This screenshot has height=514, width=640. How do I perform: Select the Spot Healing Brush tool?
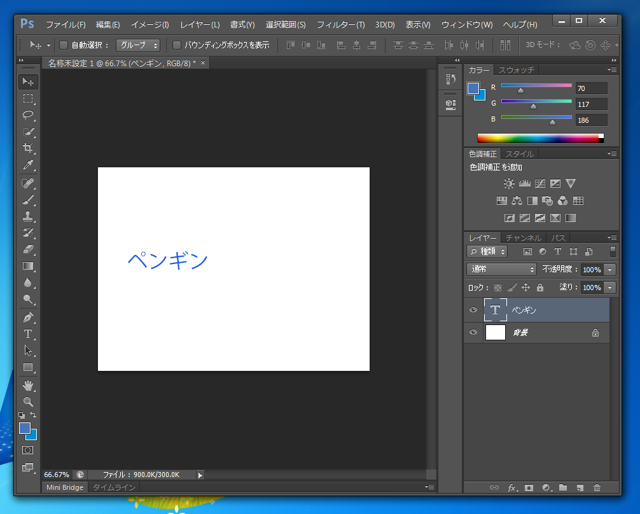tap(28, 183)
